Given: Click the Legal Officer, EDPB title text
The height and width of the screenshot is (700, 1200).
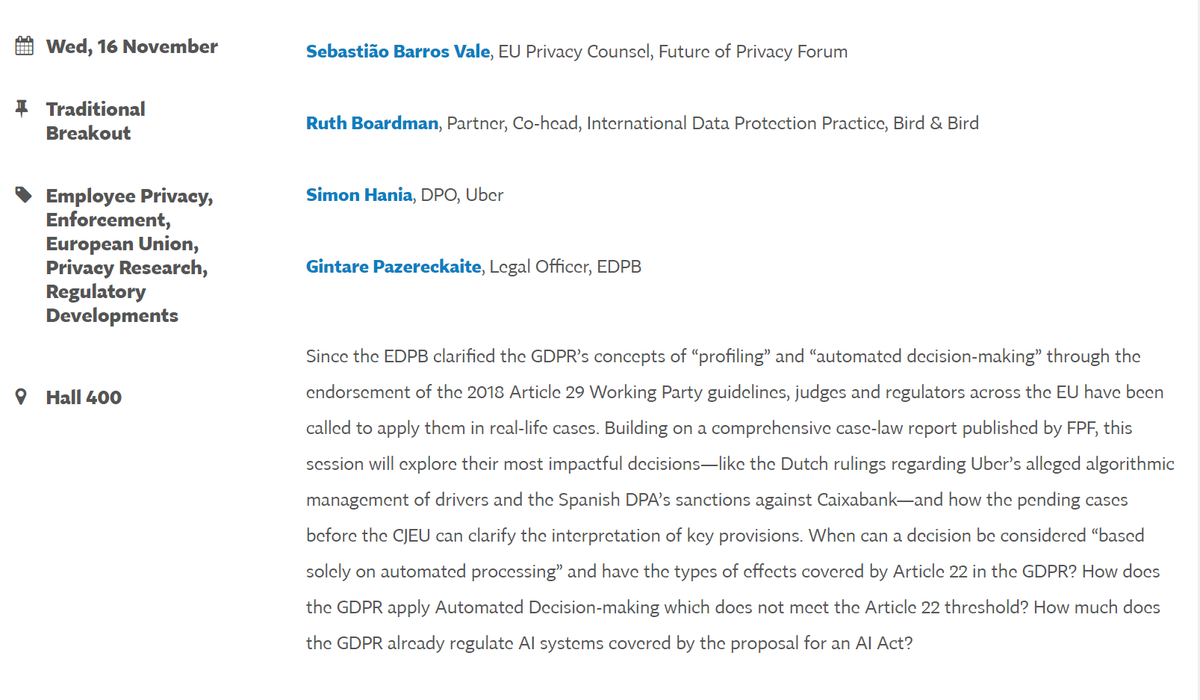Looking at the screenshot, I should point(565,267).
